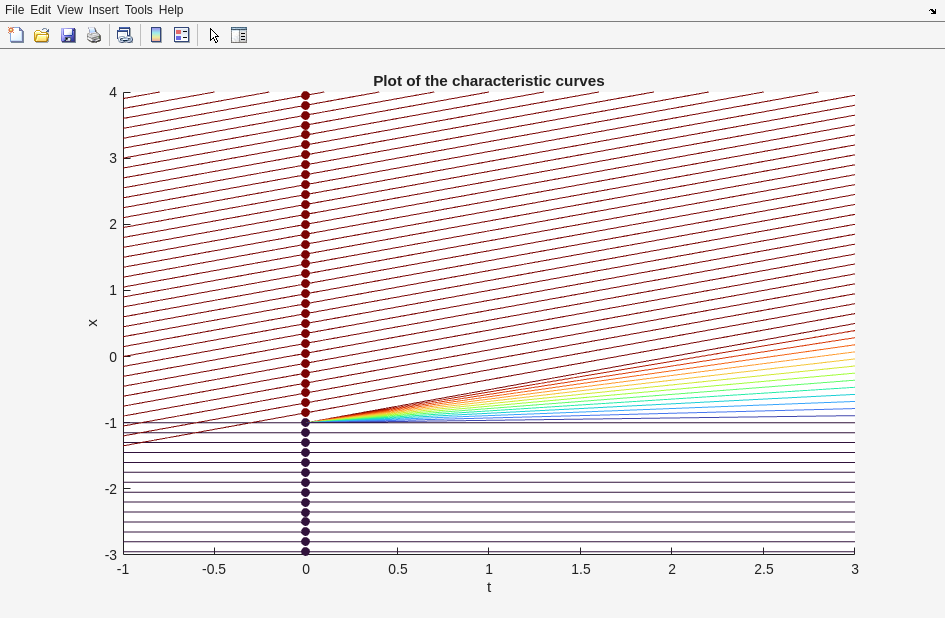Screen dimensions: 945x618
Task: Select the topmost dark red marker at t=0
Action: [306, 96]
